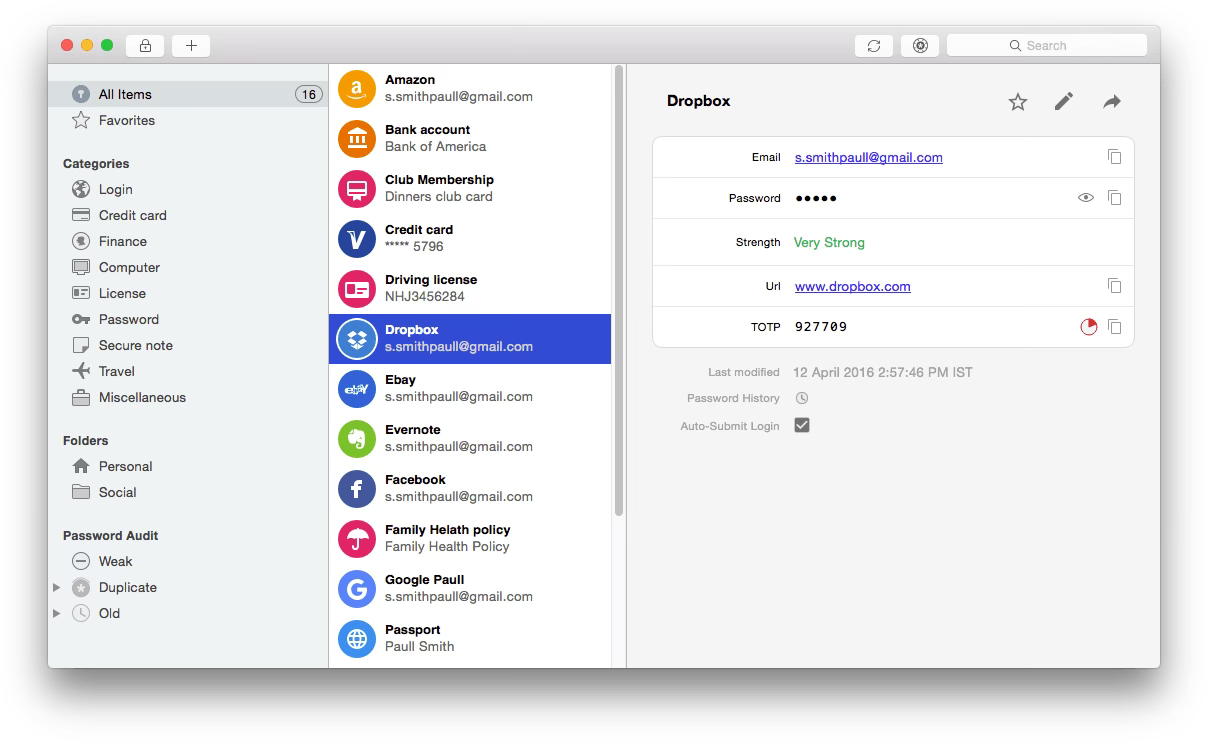Screen dimensions: 1208x742
Task: Click the Very Strong strength text
Action: coord(829,242)
